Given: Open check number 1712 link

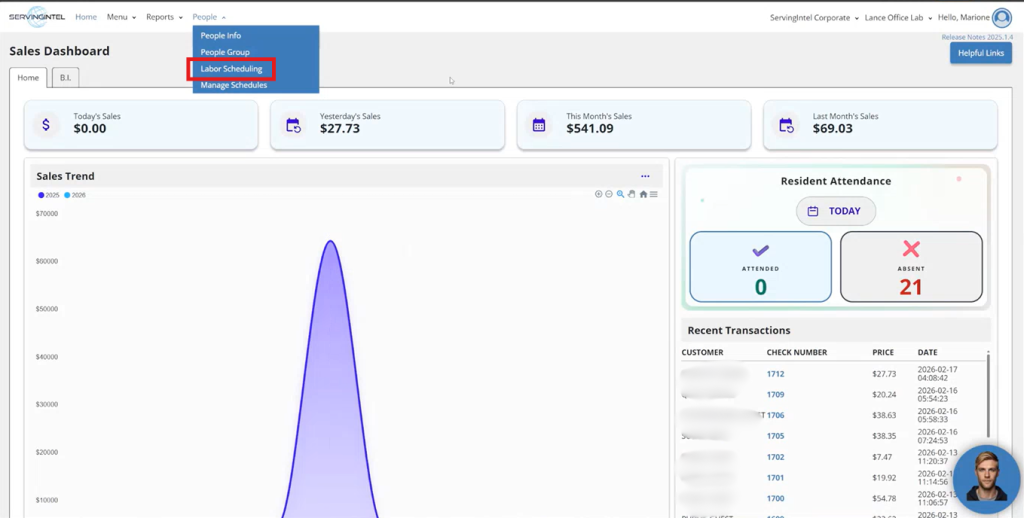Looking at the screenshot, I should [x=775, y=374].
